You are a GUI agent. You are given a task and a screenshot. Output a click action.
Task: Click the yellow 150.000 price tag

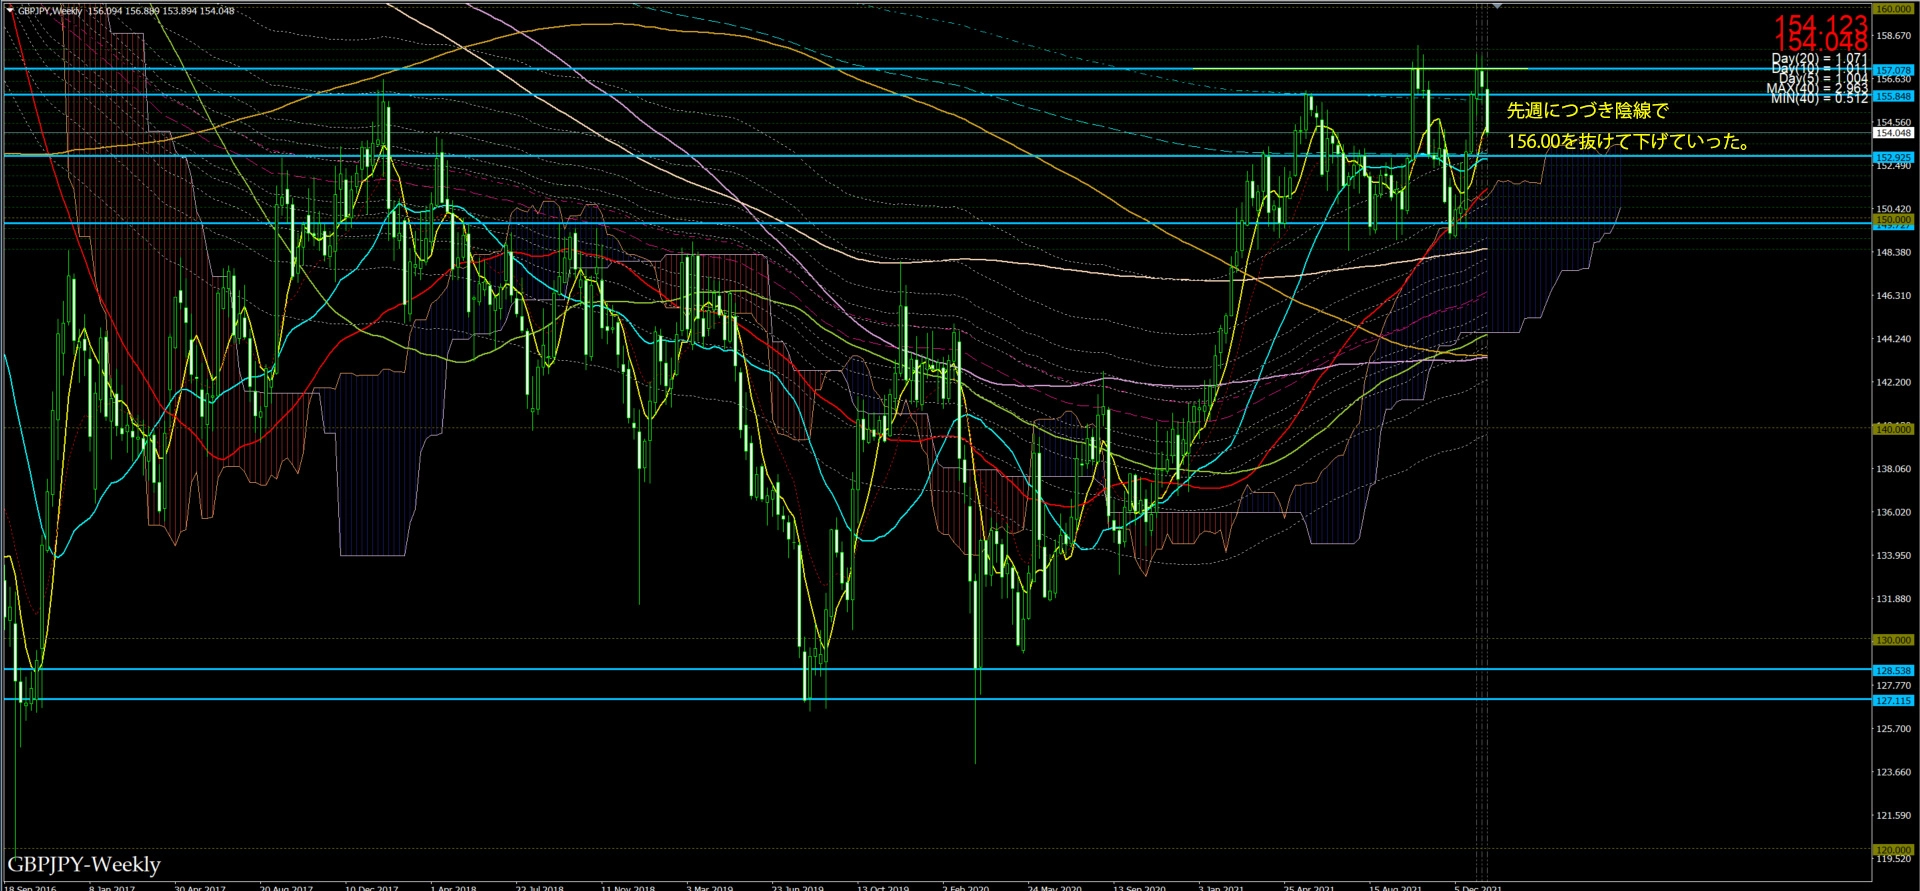pyautogui.click(x=1893, y=219)
